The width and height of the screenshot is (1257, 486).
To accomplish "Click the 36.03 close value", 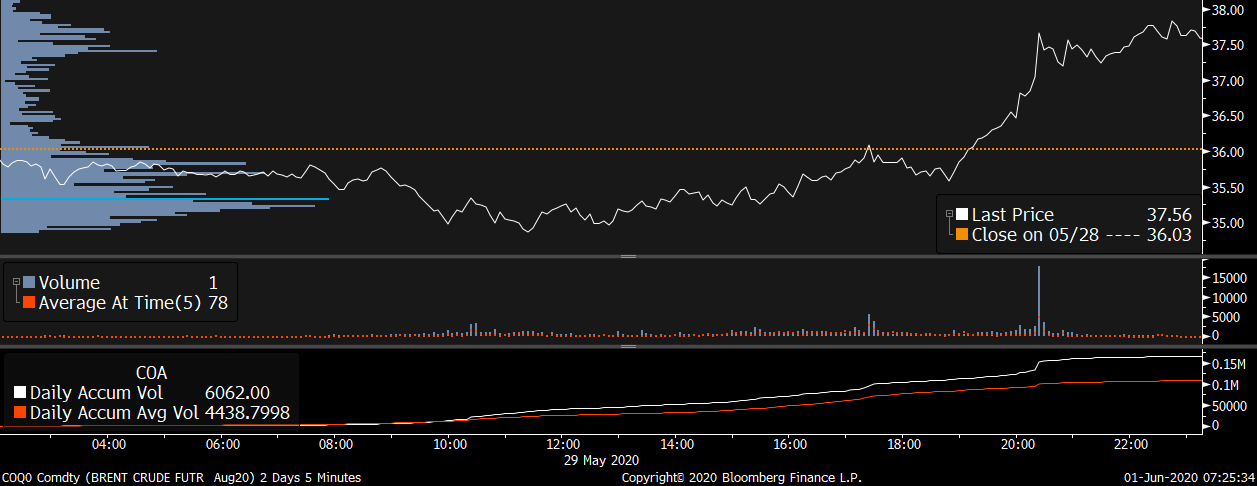I will point(1169,235).
